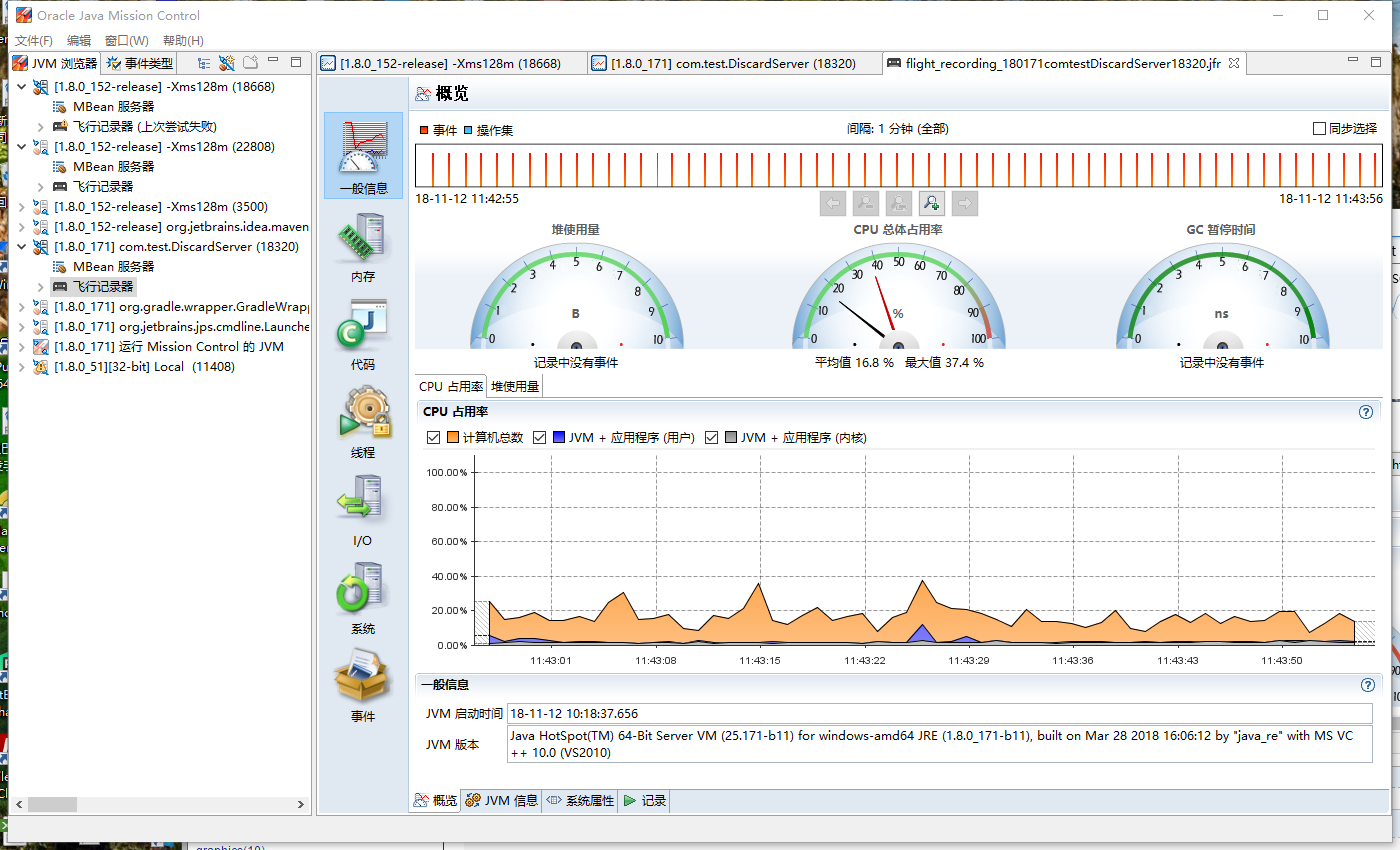Viewport: 1400px width, 850px height.
Task: Click new folder icon in JVM browser toolbar
Action: tap(250, 63)
